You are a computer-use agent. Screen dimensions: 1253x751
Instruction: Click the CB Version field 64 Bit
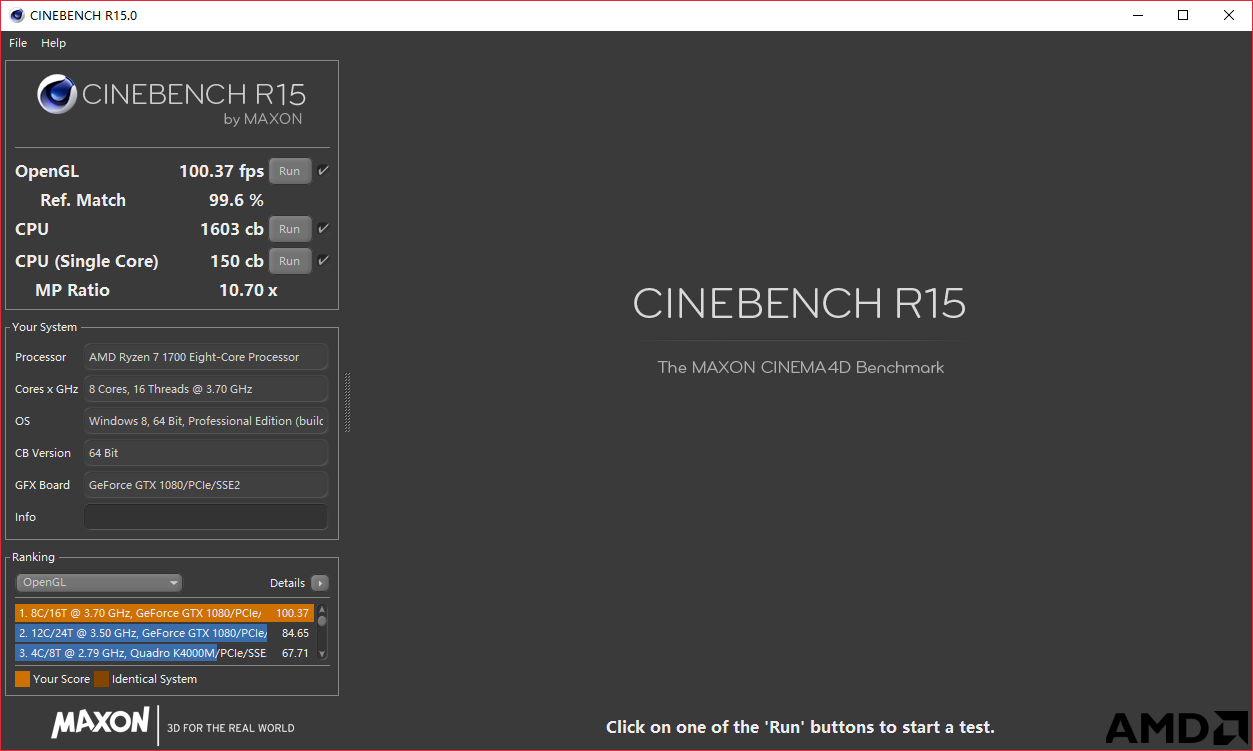click(x=206, y=453)
